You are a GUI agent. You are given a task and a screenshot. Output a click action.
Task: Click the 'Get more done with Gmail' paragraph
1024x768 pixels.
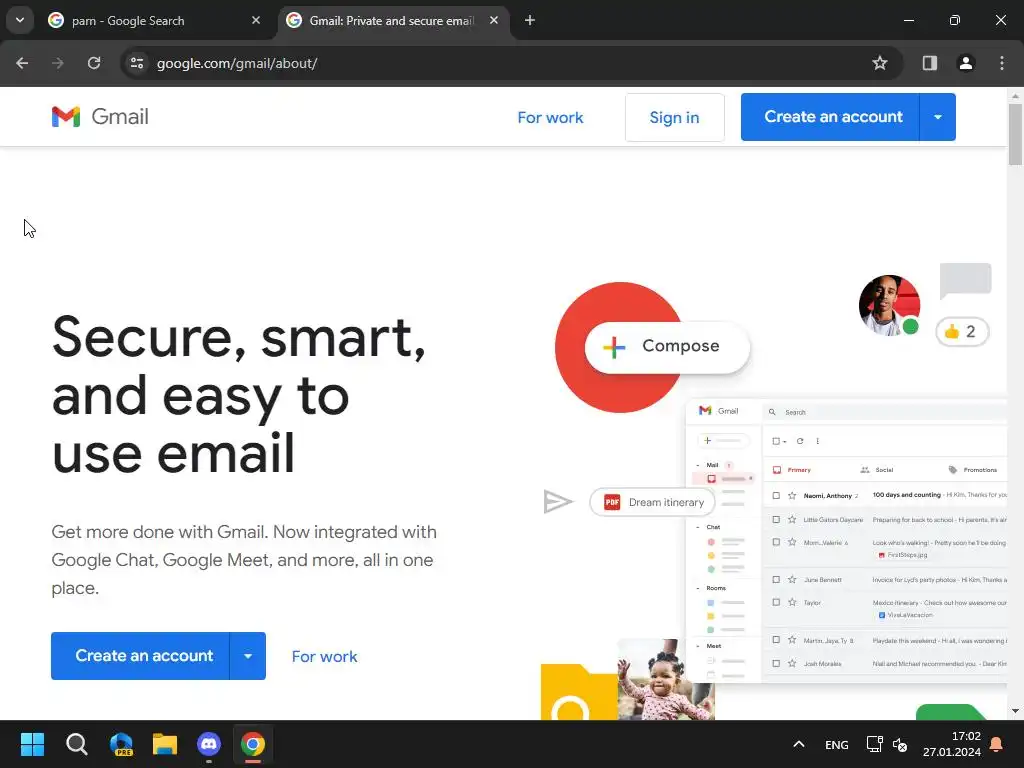[244, 560]
